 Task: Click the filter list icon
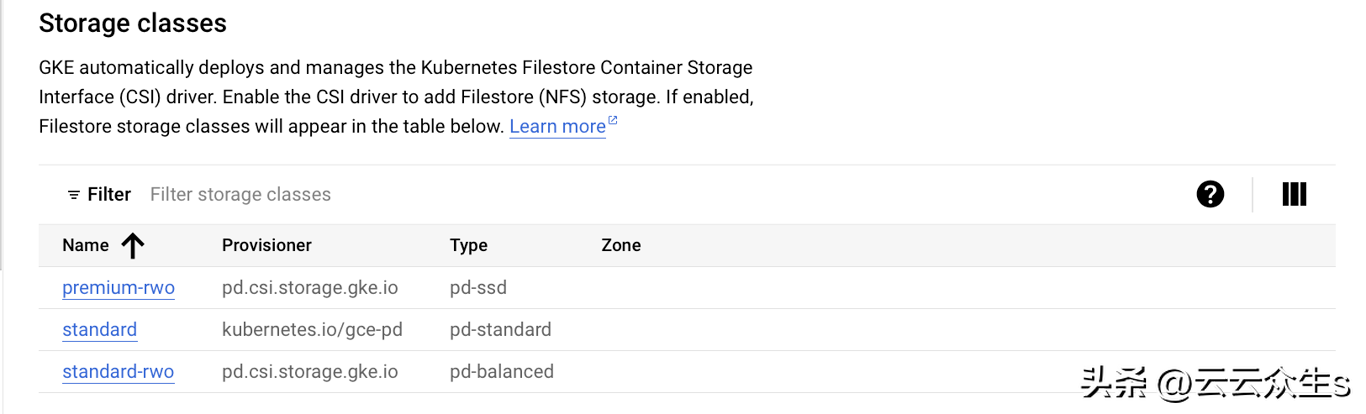74,195
